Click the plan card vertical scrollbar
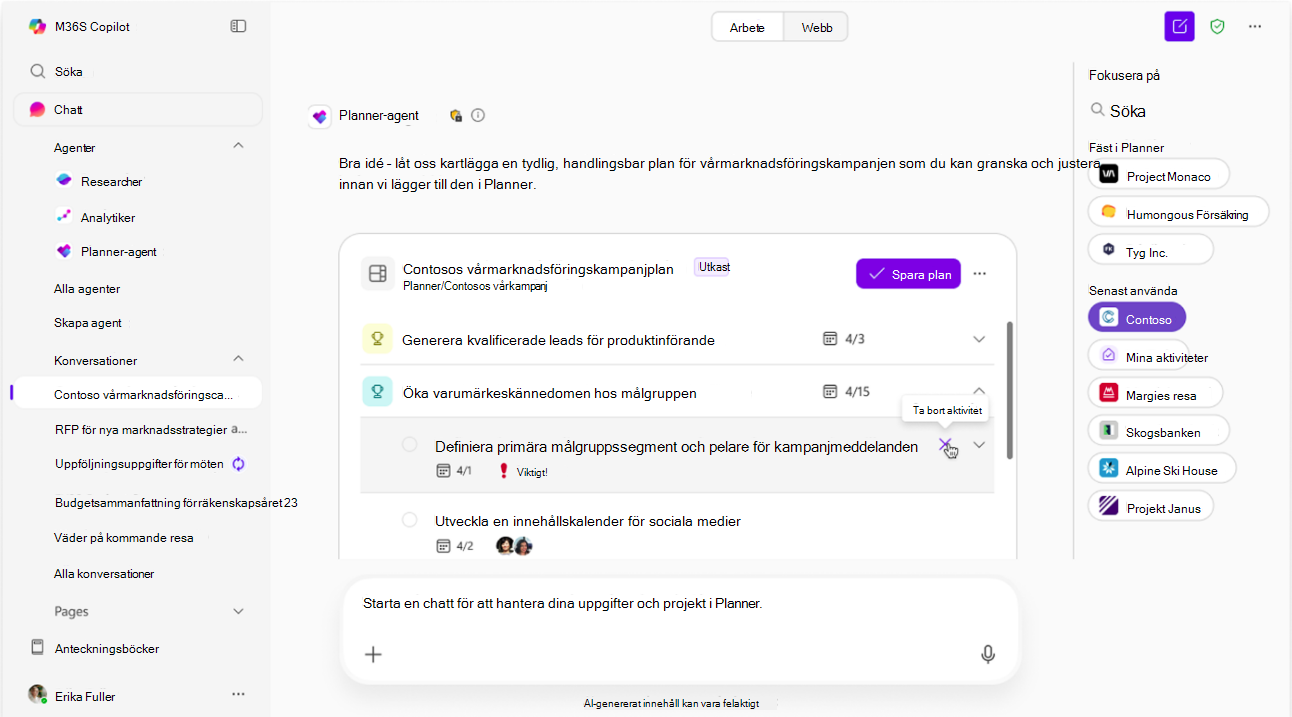 click(1009, 390)
